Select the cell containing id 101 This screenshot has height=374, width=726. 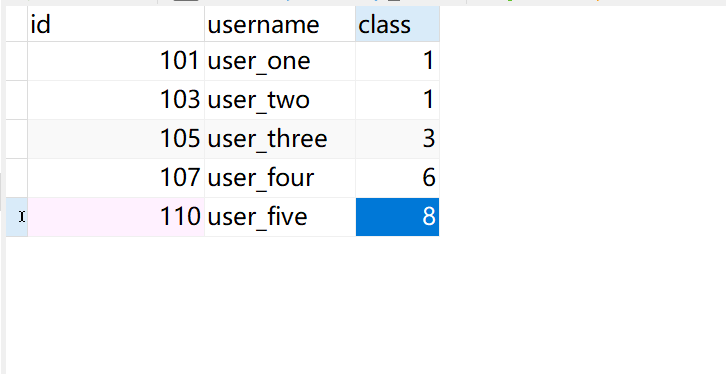pyautogui.click(x=116, y=61)
